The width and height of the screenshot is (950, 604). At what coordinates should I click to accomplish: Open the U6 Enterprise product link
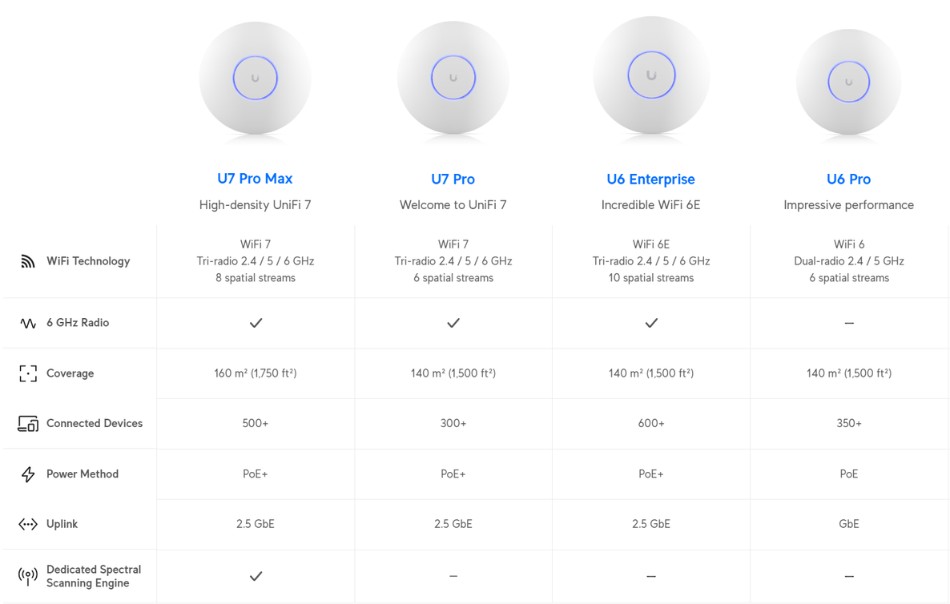[651, 179]
